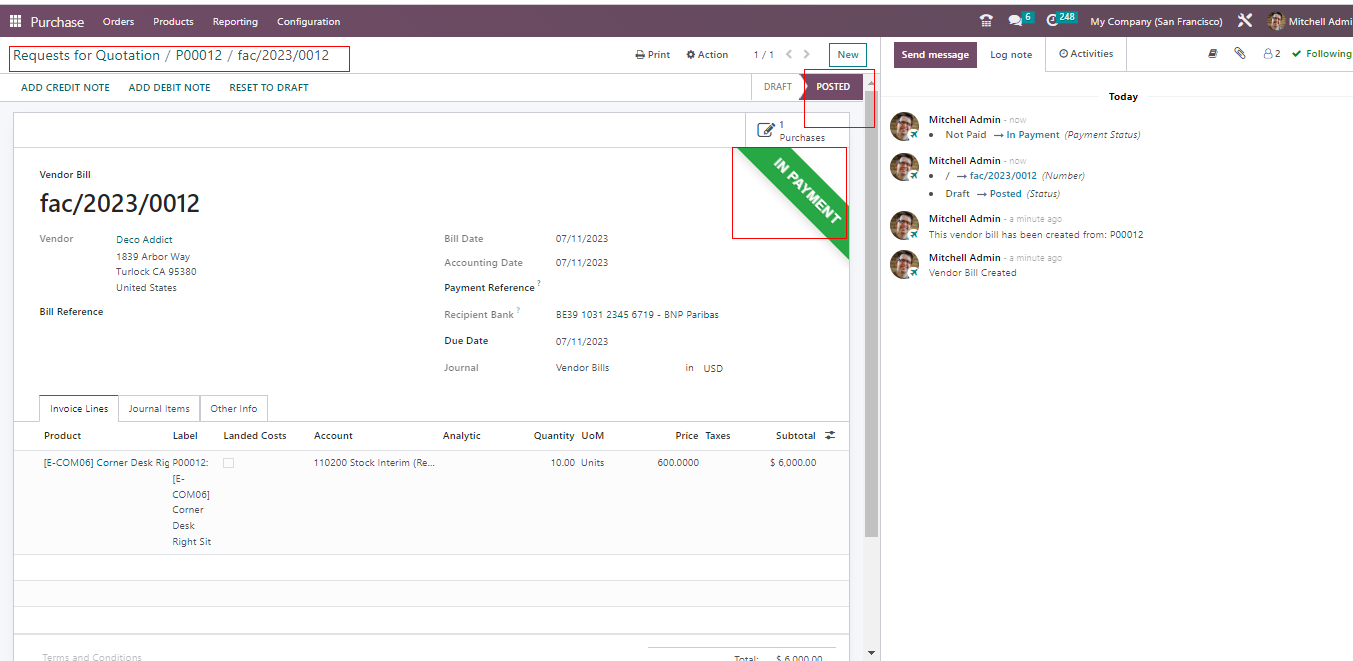Image resolution: width=1353 pixels, height=661 pixels.
Task: Open the Deco Addict vendor link
Action: (144, 240)
